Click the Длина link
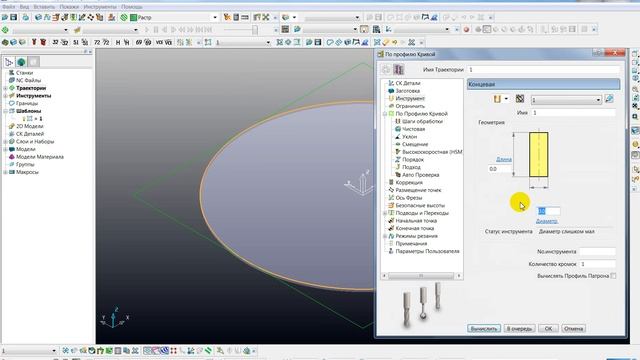This screenshot has height=360, width=640. tap(504, 159)
